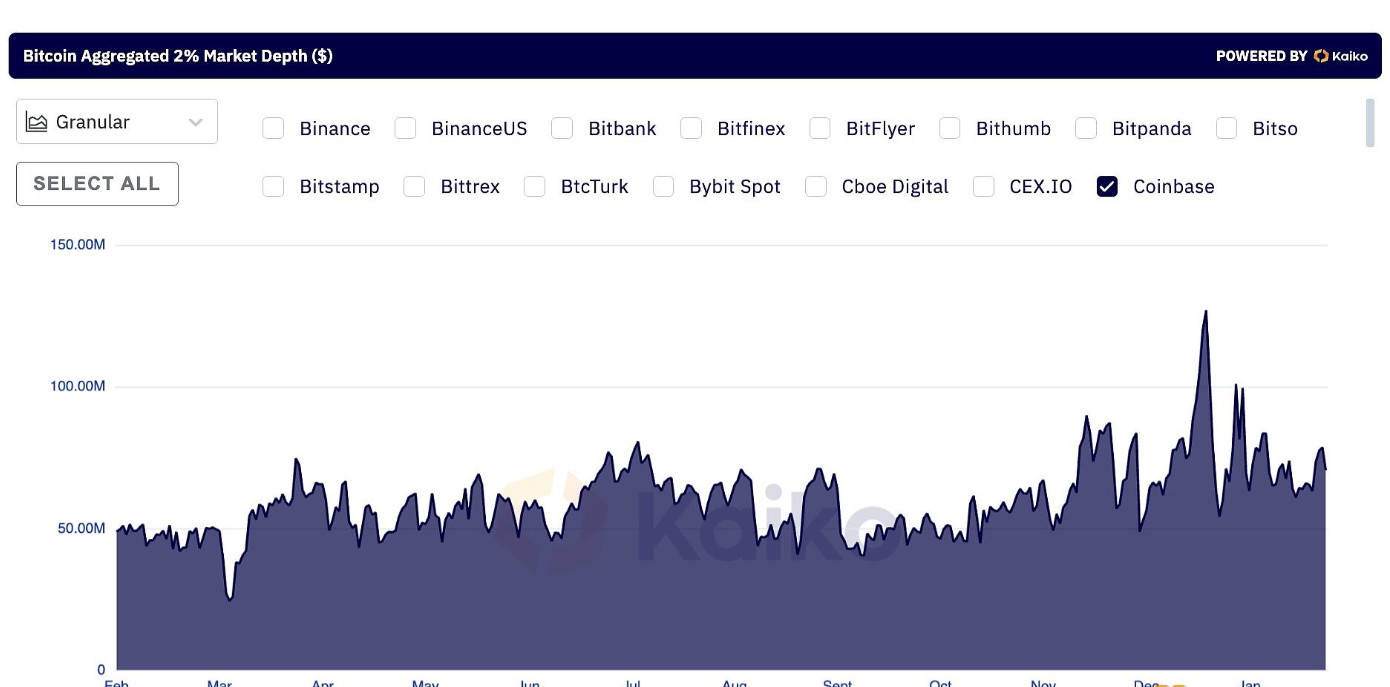Enable Bybit Spot checkbox
The height and width of the screenshot is (687, 1390).
tap(663, 186)
